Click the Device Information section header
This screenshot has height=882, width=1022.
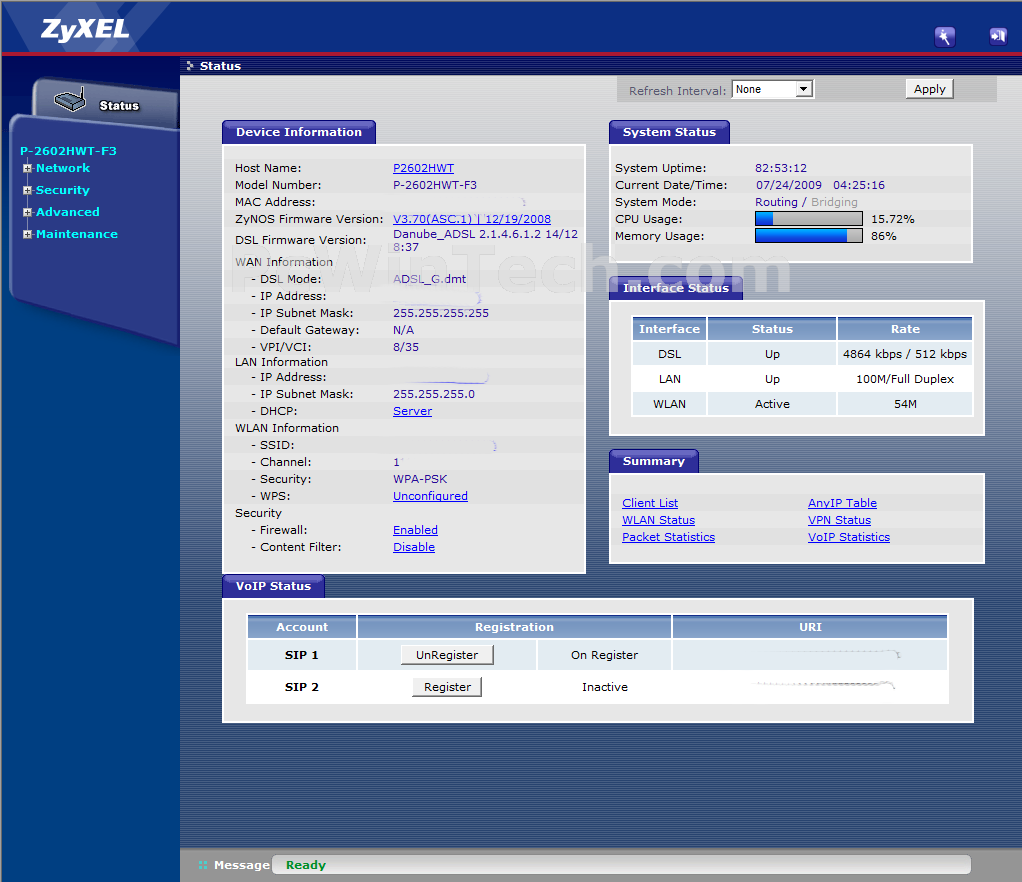pyautogui.click(x=299, y=132)
